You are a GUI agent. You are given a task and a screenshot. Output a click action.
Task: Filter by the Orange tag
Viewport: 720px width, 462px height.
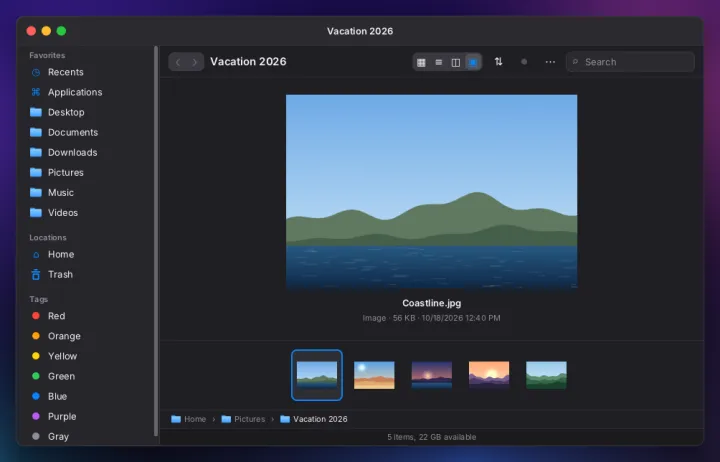click(x=87, y=336)
